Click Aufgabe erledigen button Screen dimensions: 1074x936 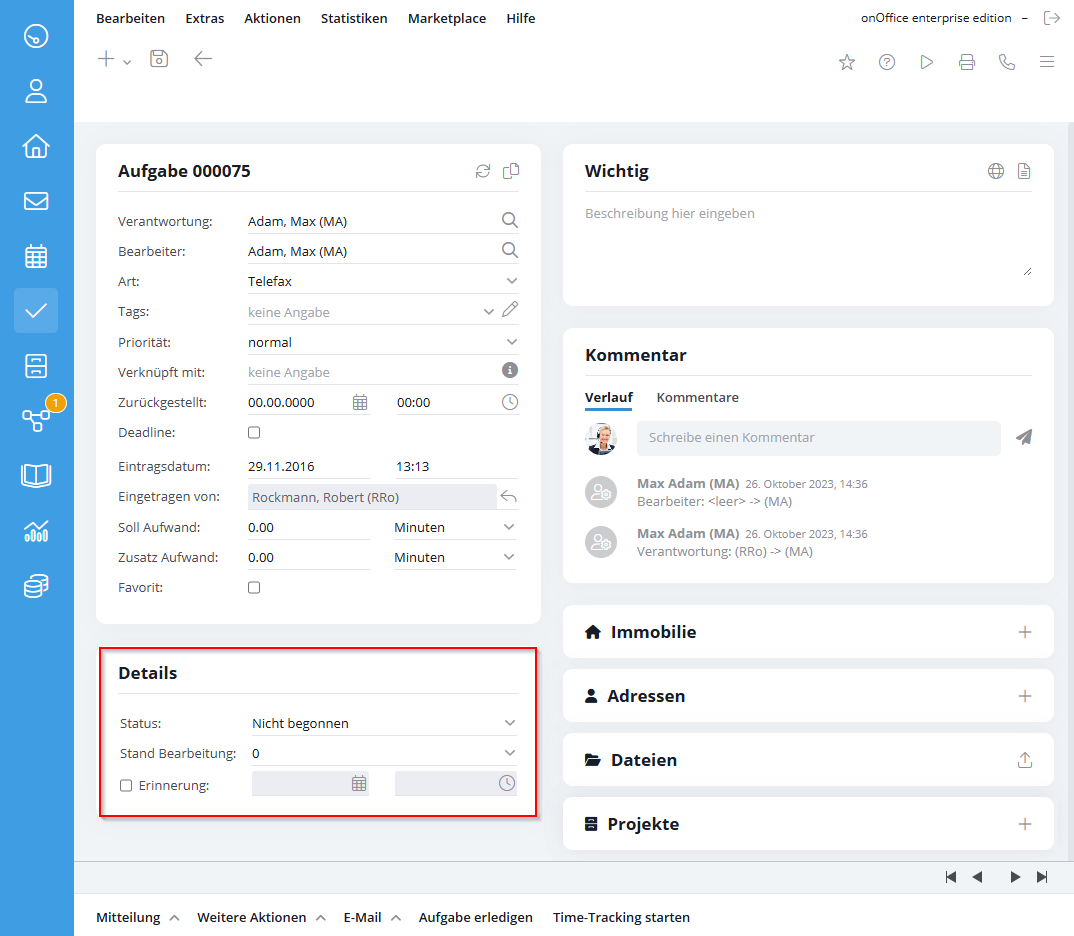(x=475, y=917)
